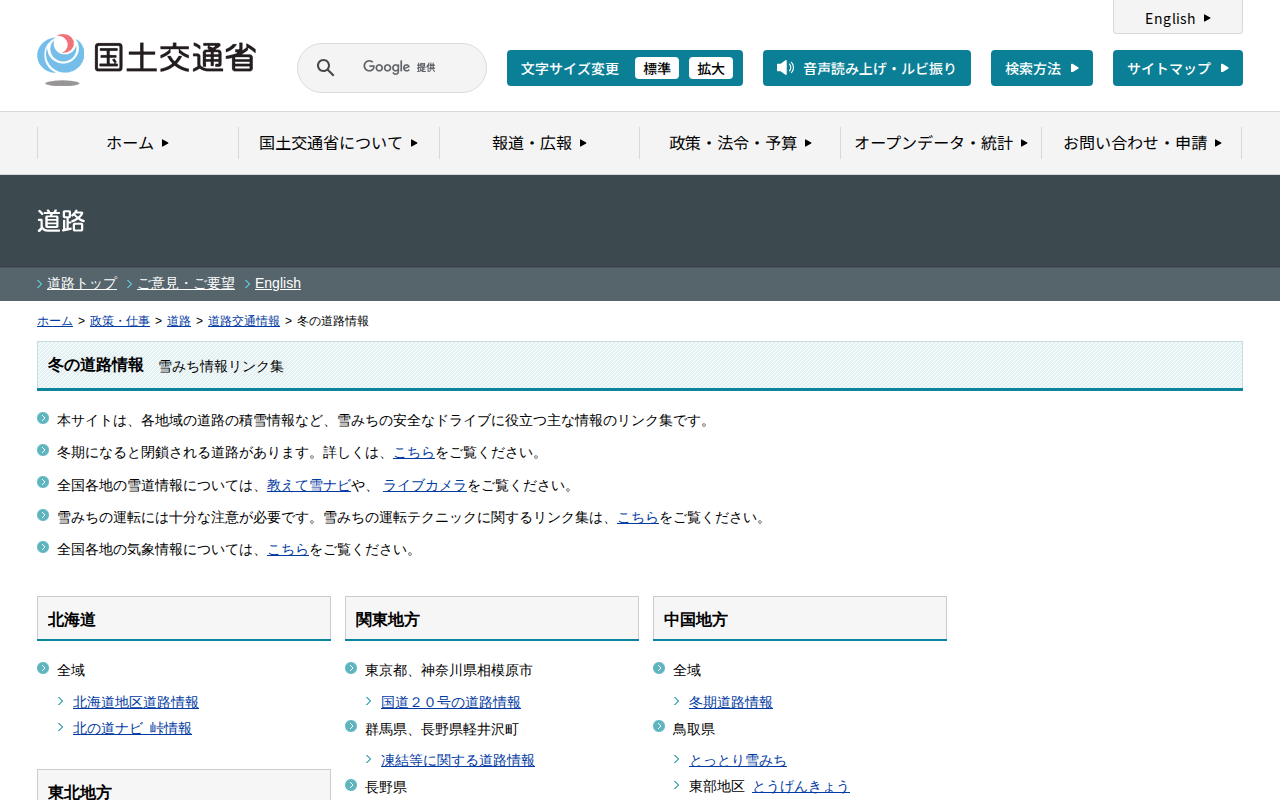Click the magnifying glass search icon
Screen dimensions: 1280x800
click(x=326, y=68)
